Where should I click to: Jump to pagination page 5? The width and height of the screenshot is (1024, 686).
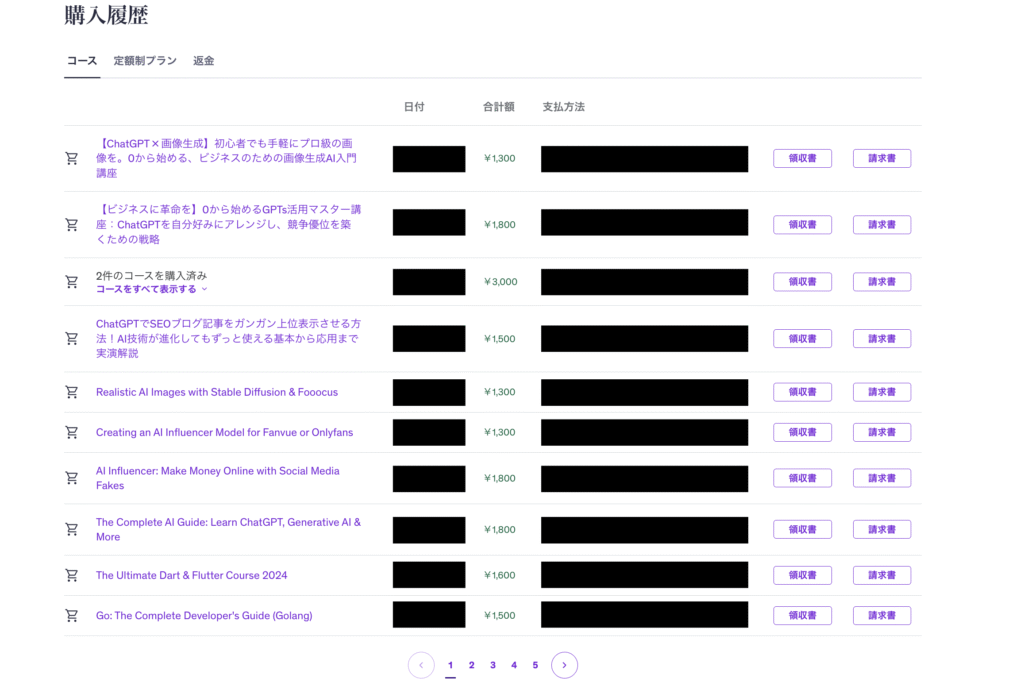[x=536, y=665]
